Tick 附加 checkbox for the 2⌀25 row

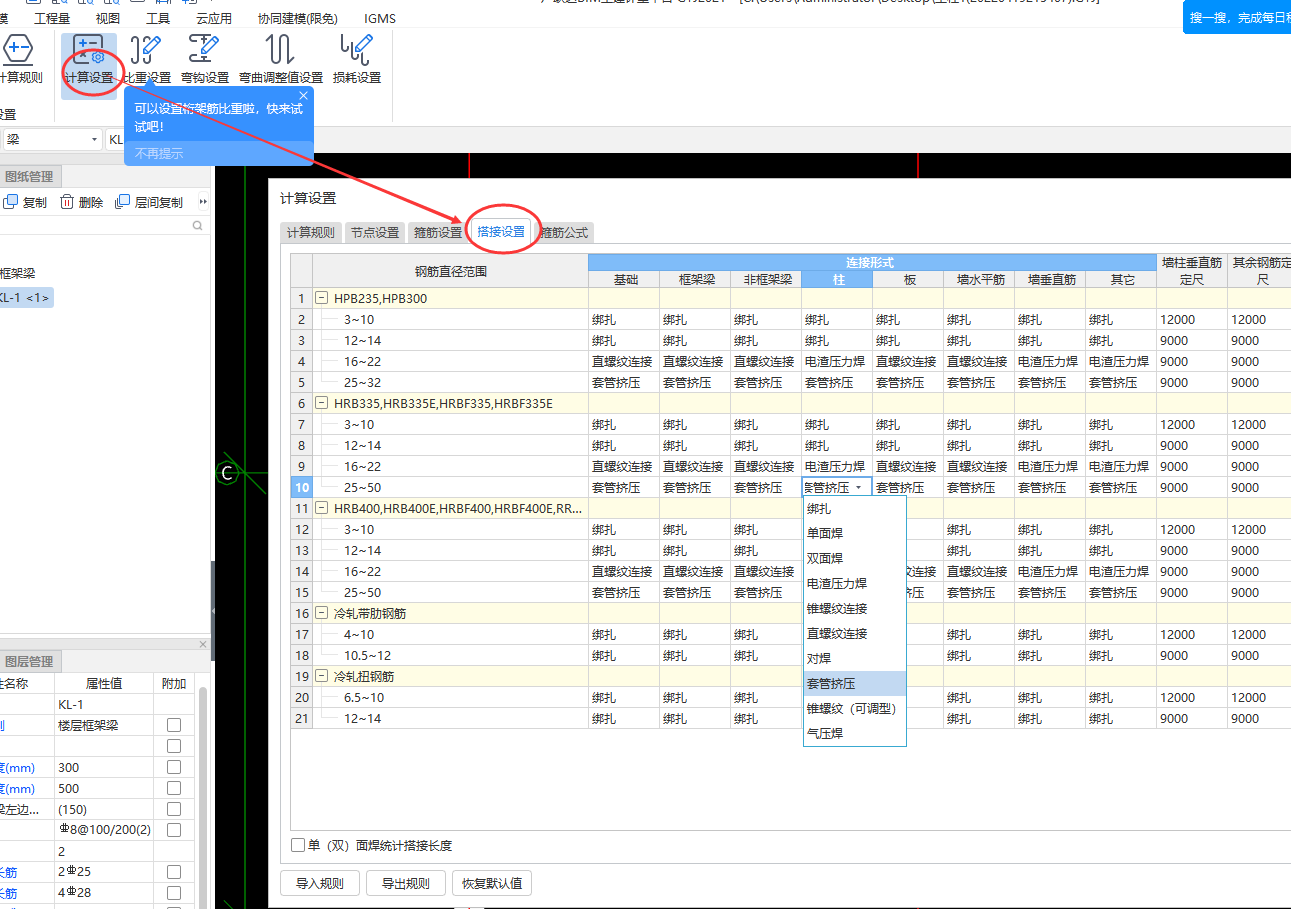174,872
